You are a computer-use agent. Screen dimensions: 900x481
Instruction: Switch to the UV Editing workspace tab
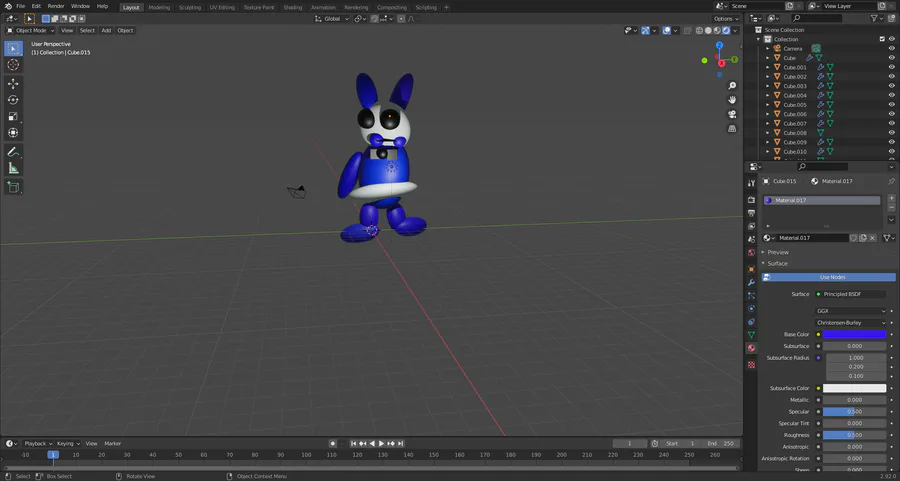pyautogui.click(x=222, y=7)
